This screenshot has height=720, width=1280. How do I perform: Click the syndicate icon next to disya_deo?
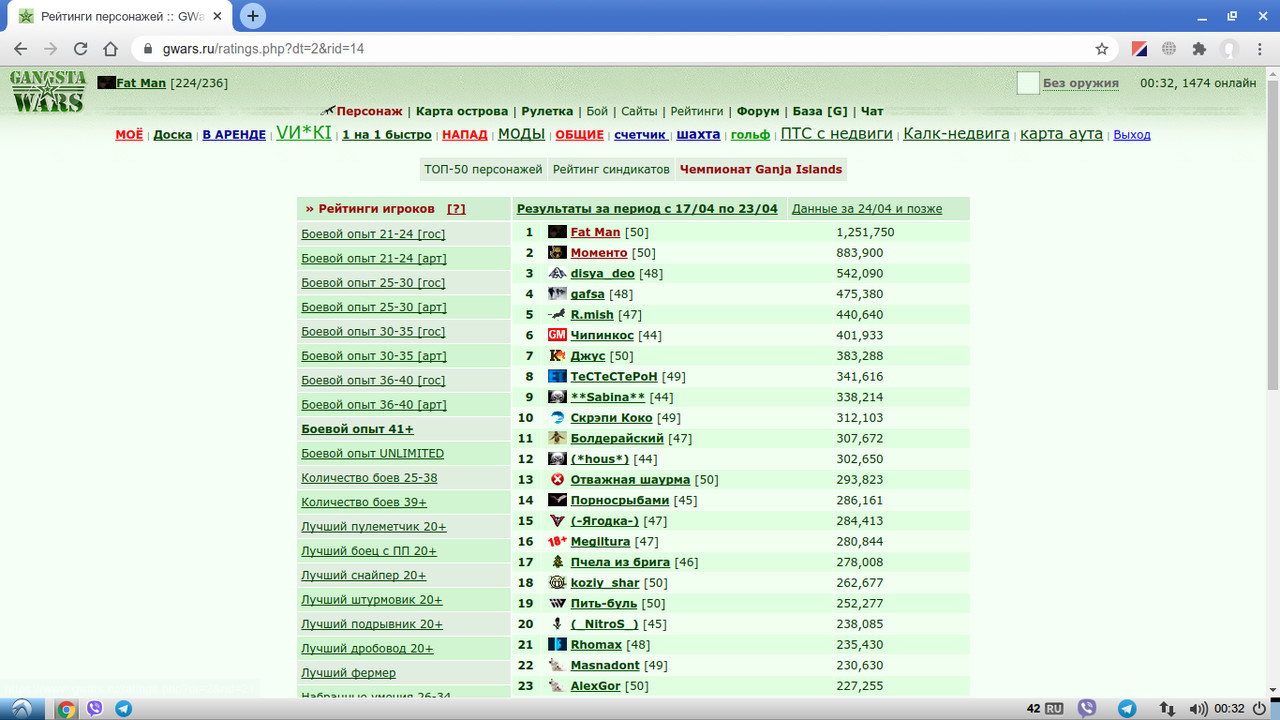coord(557,273)
